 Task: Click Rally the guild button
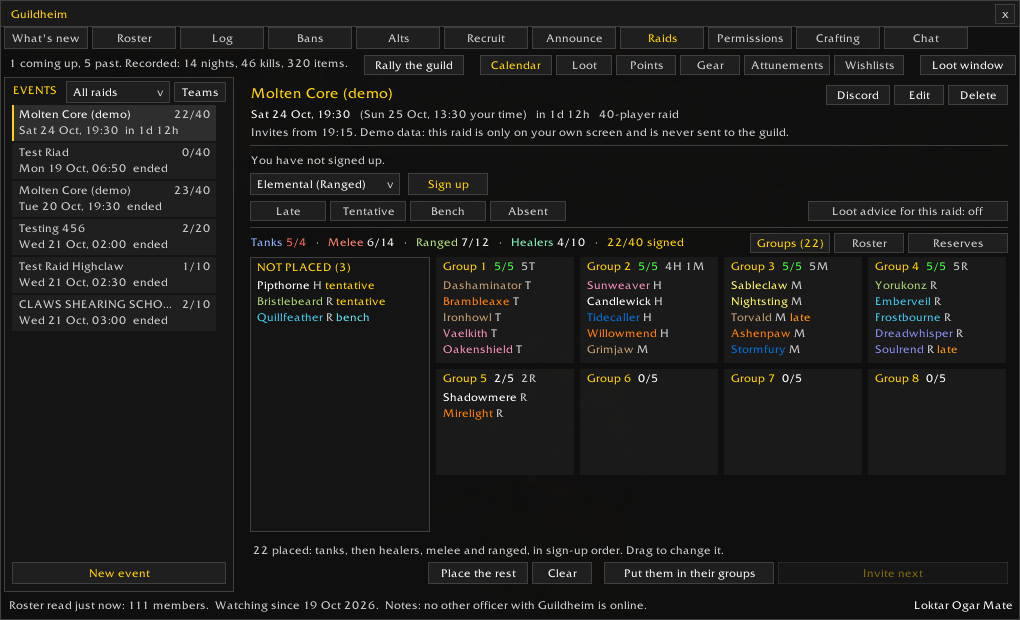(x=414, y=65)
